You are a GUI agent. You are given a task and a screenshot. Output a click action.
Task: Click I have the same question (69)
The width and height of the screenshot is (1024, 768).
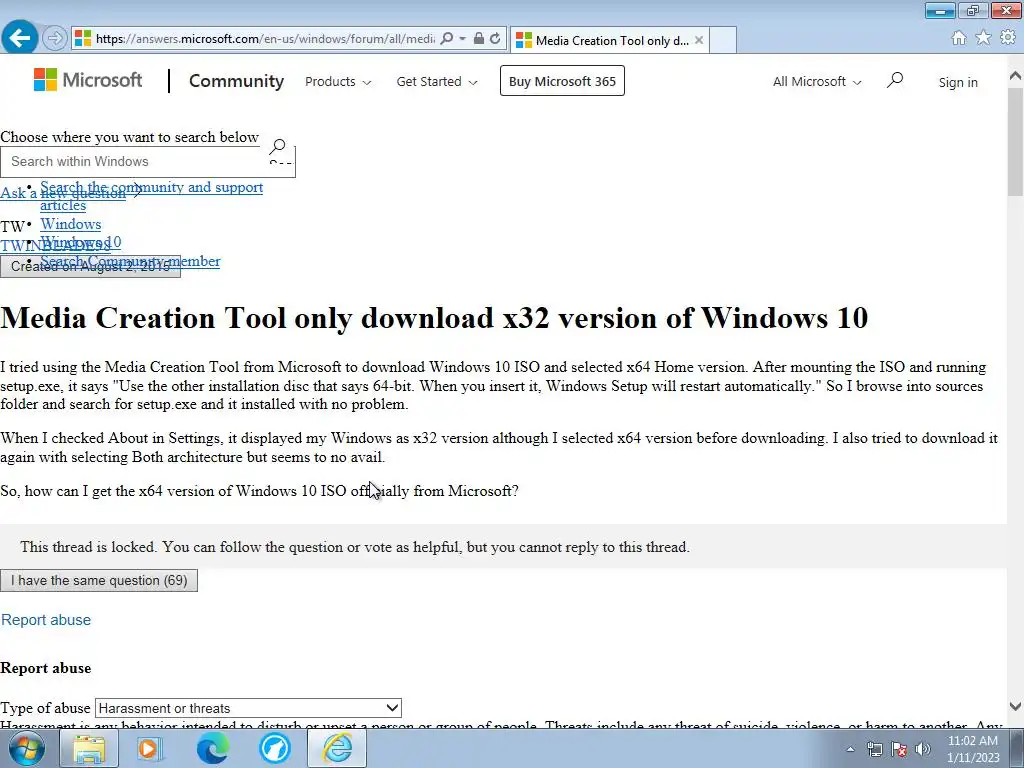pos(99,581)
